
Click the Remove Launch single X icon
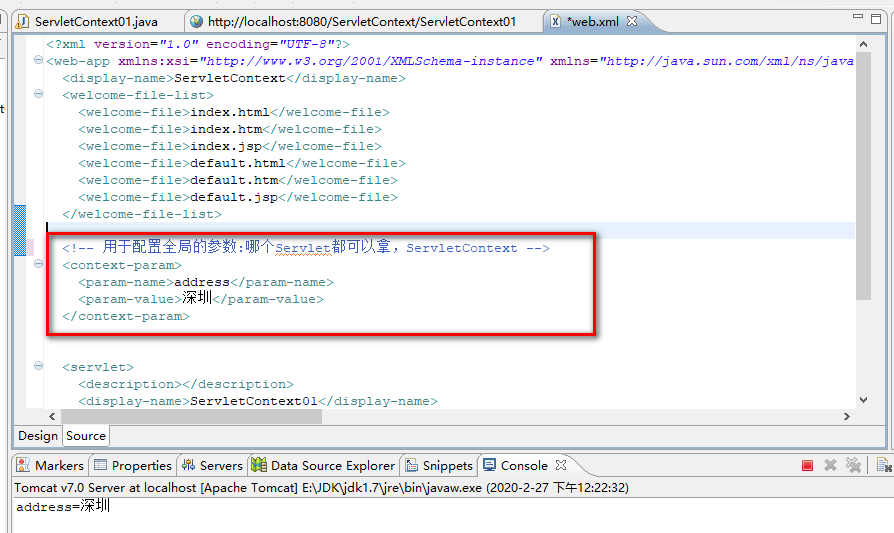830,465
